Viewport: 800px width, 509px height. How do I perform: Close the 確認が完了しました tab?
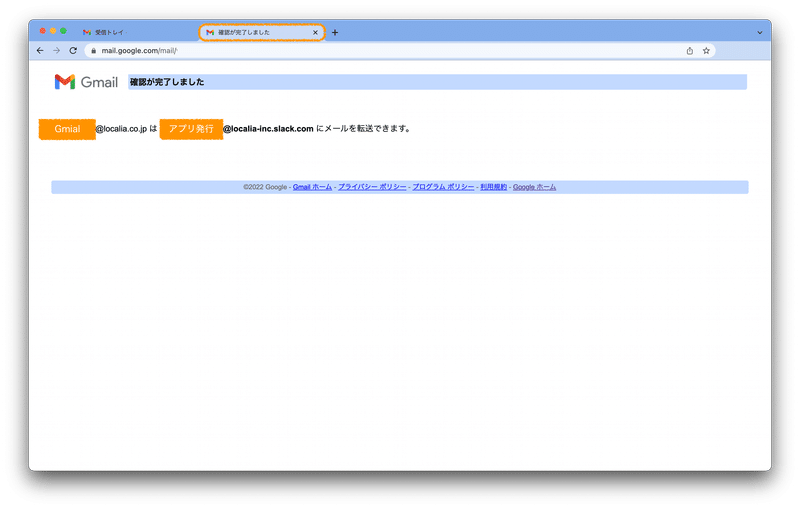(315, 32)
